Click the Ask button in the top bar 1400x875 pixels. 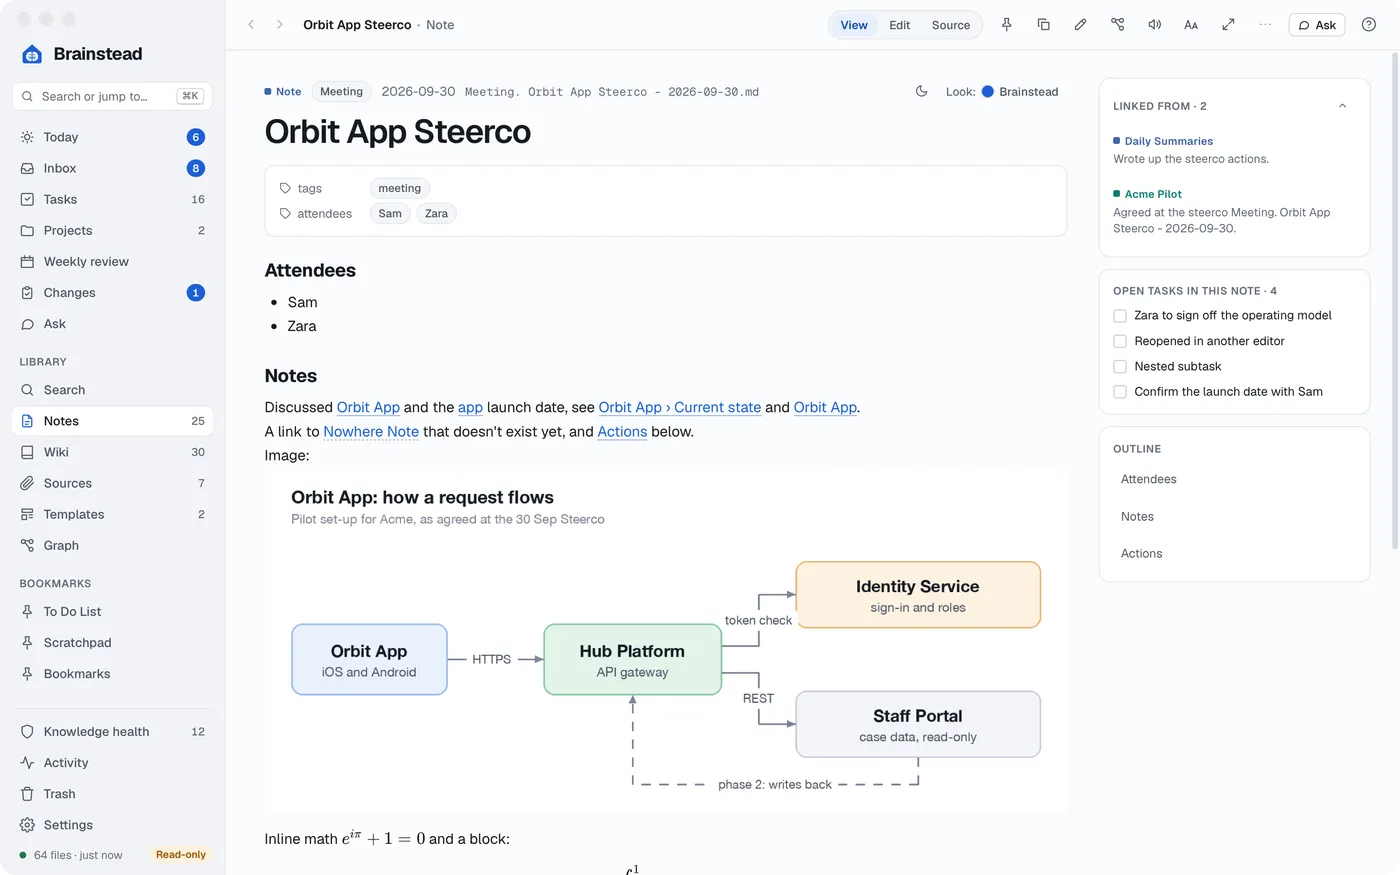coord(1317,25)
